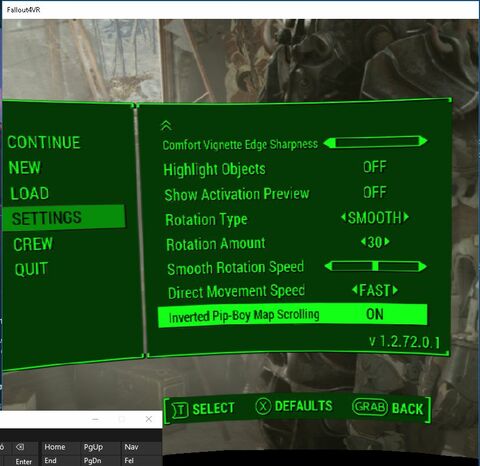
Task: Click the Comfort Vignette Edge Sharpness label
Action: (x=240, y=145)
